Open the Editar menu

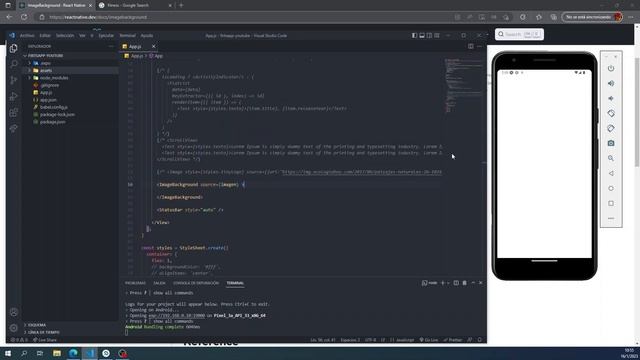pyautogui.click(x=45, y=36)
